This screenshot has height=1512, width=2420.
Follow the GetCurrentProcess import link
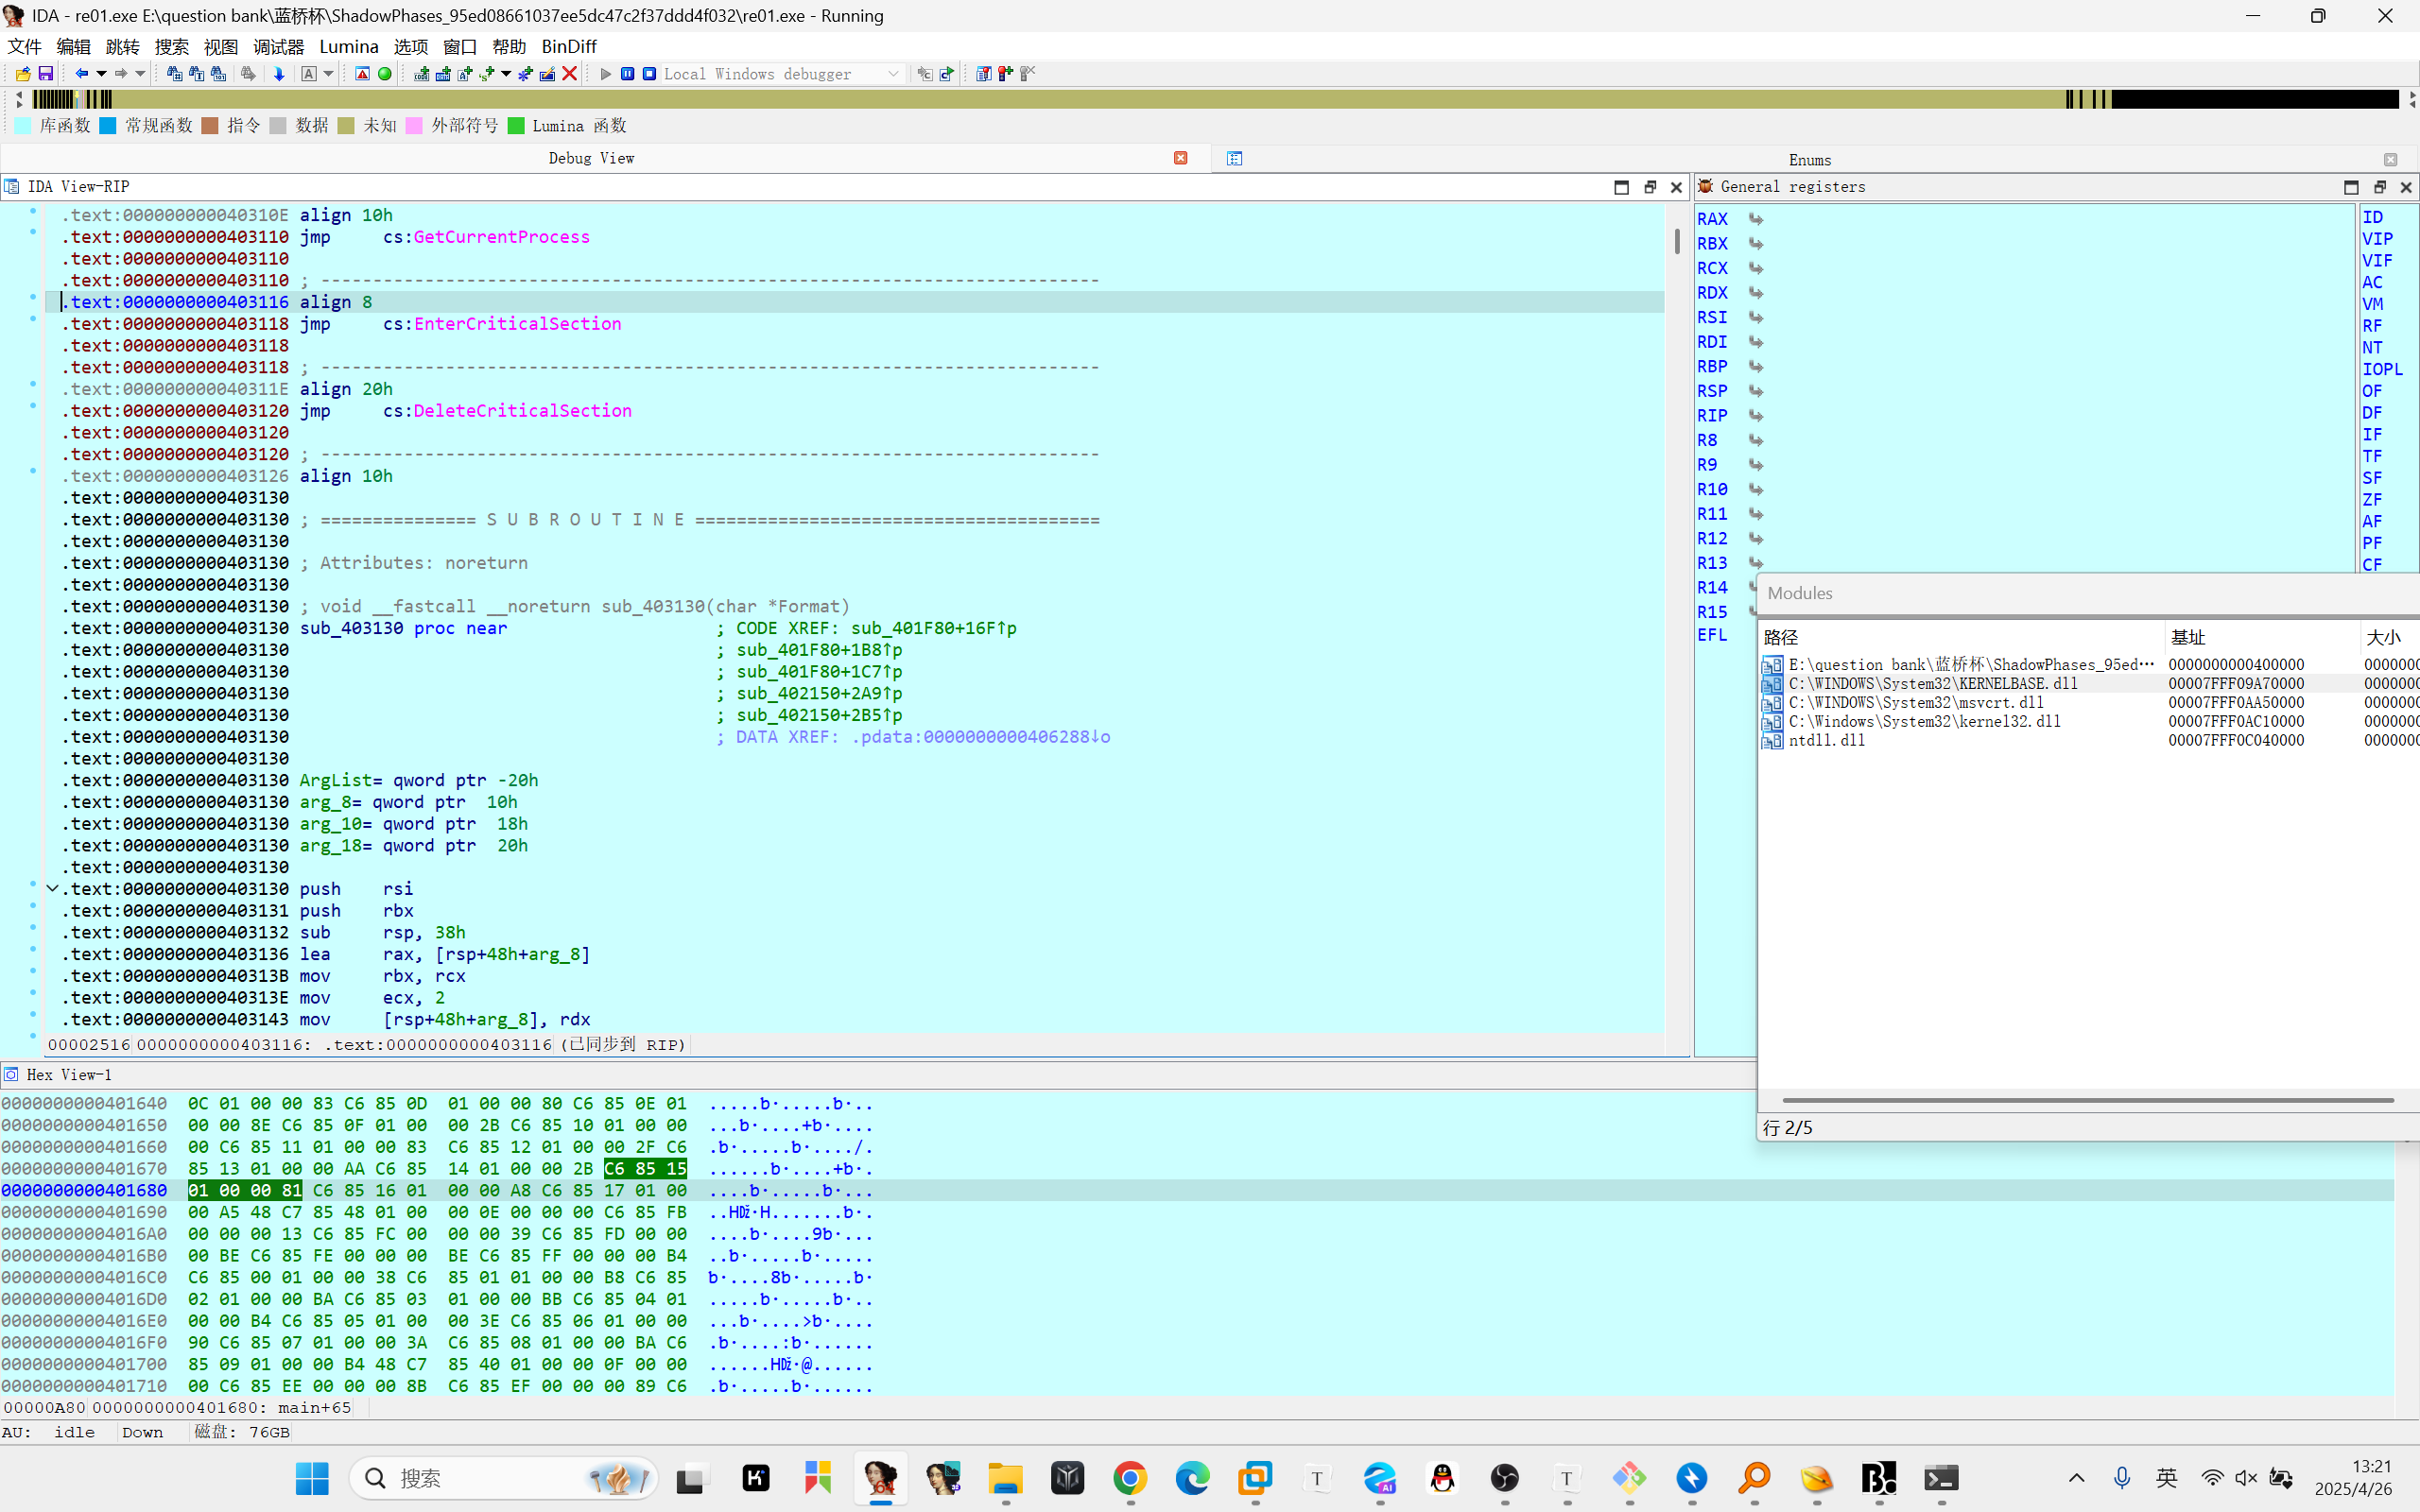coord(501,237)
